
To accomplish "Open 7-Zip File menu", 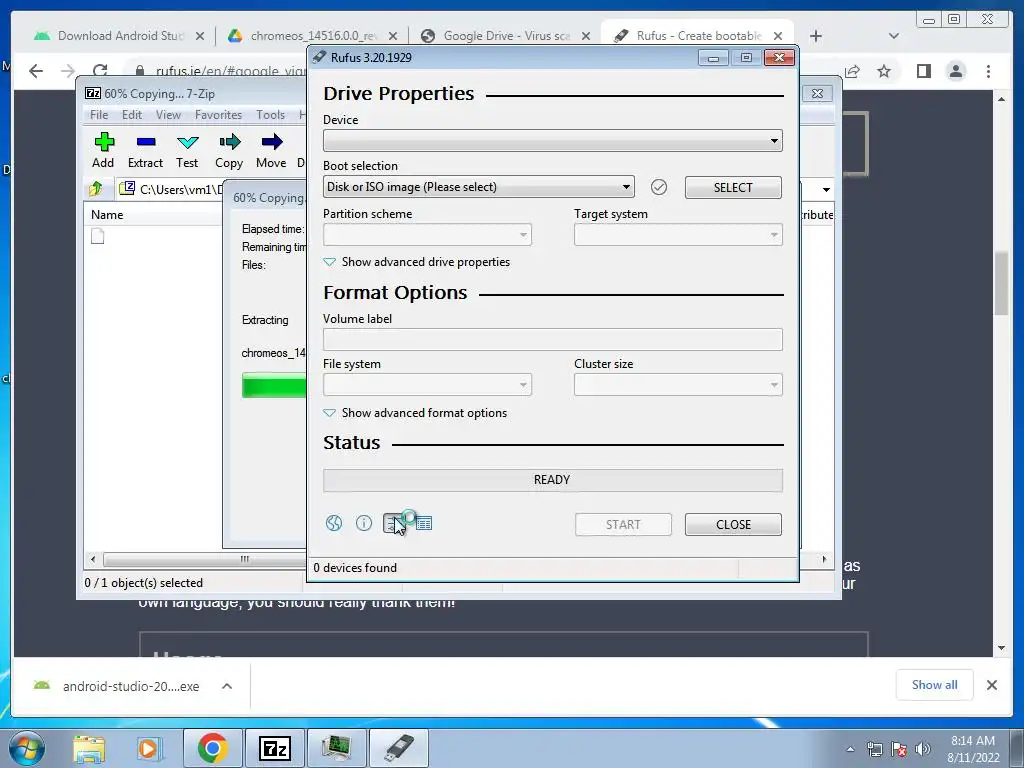I will (x=99, y=115).
